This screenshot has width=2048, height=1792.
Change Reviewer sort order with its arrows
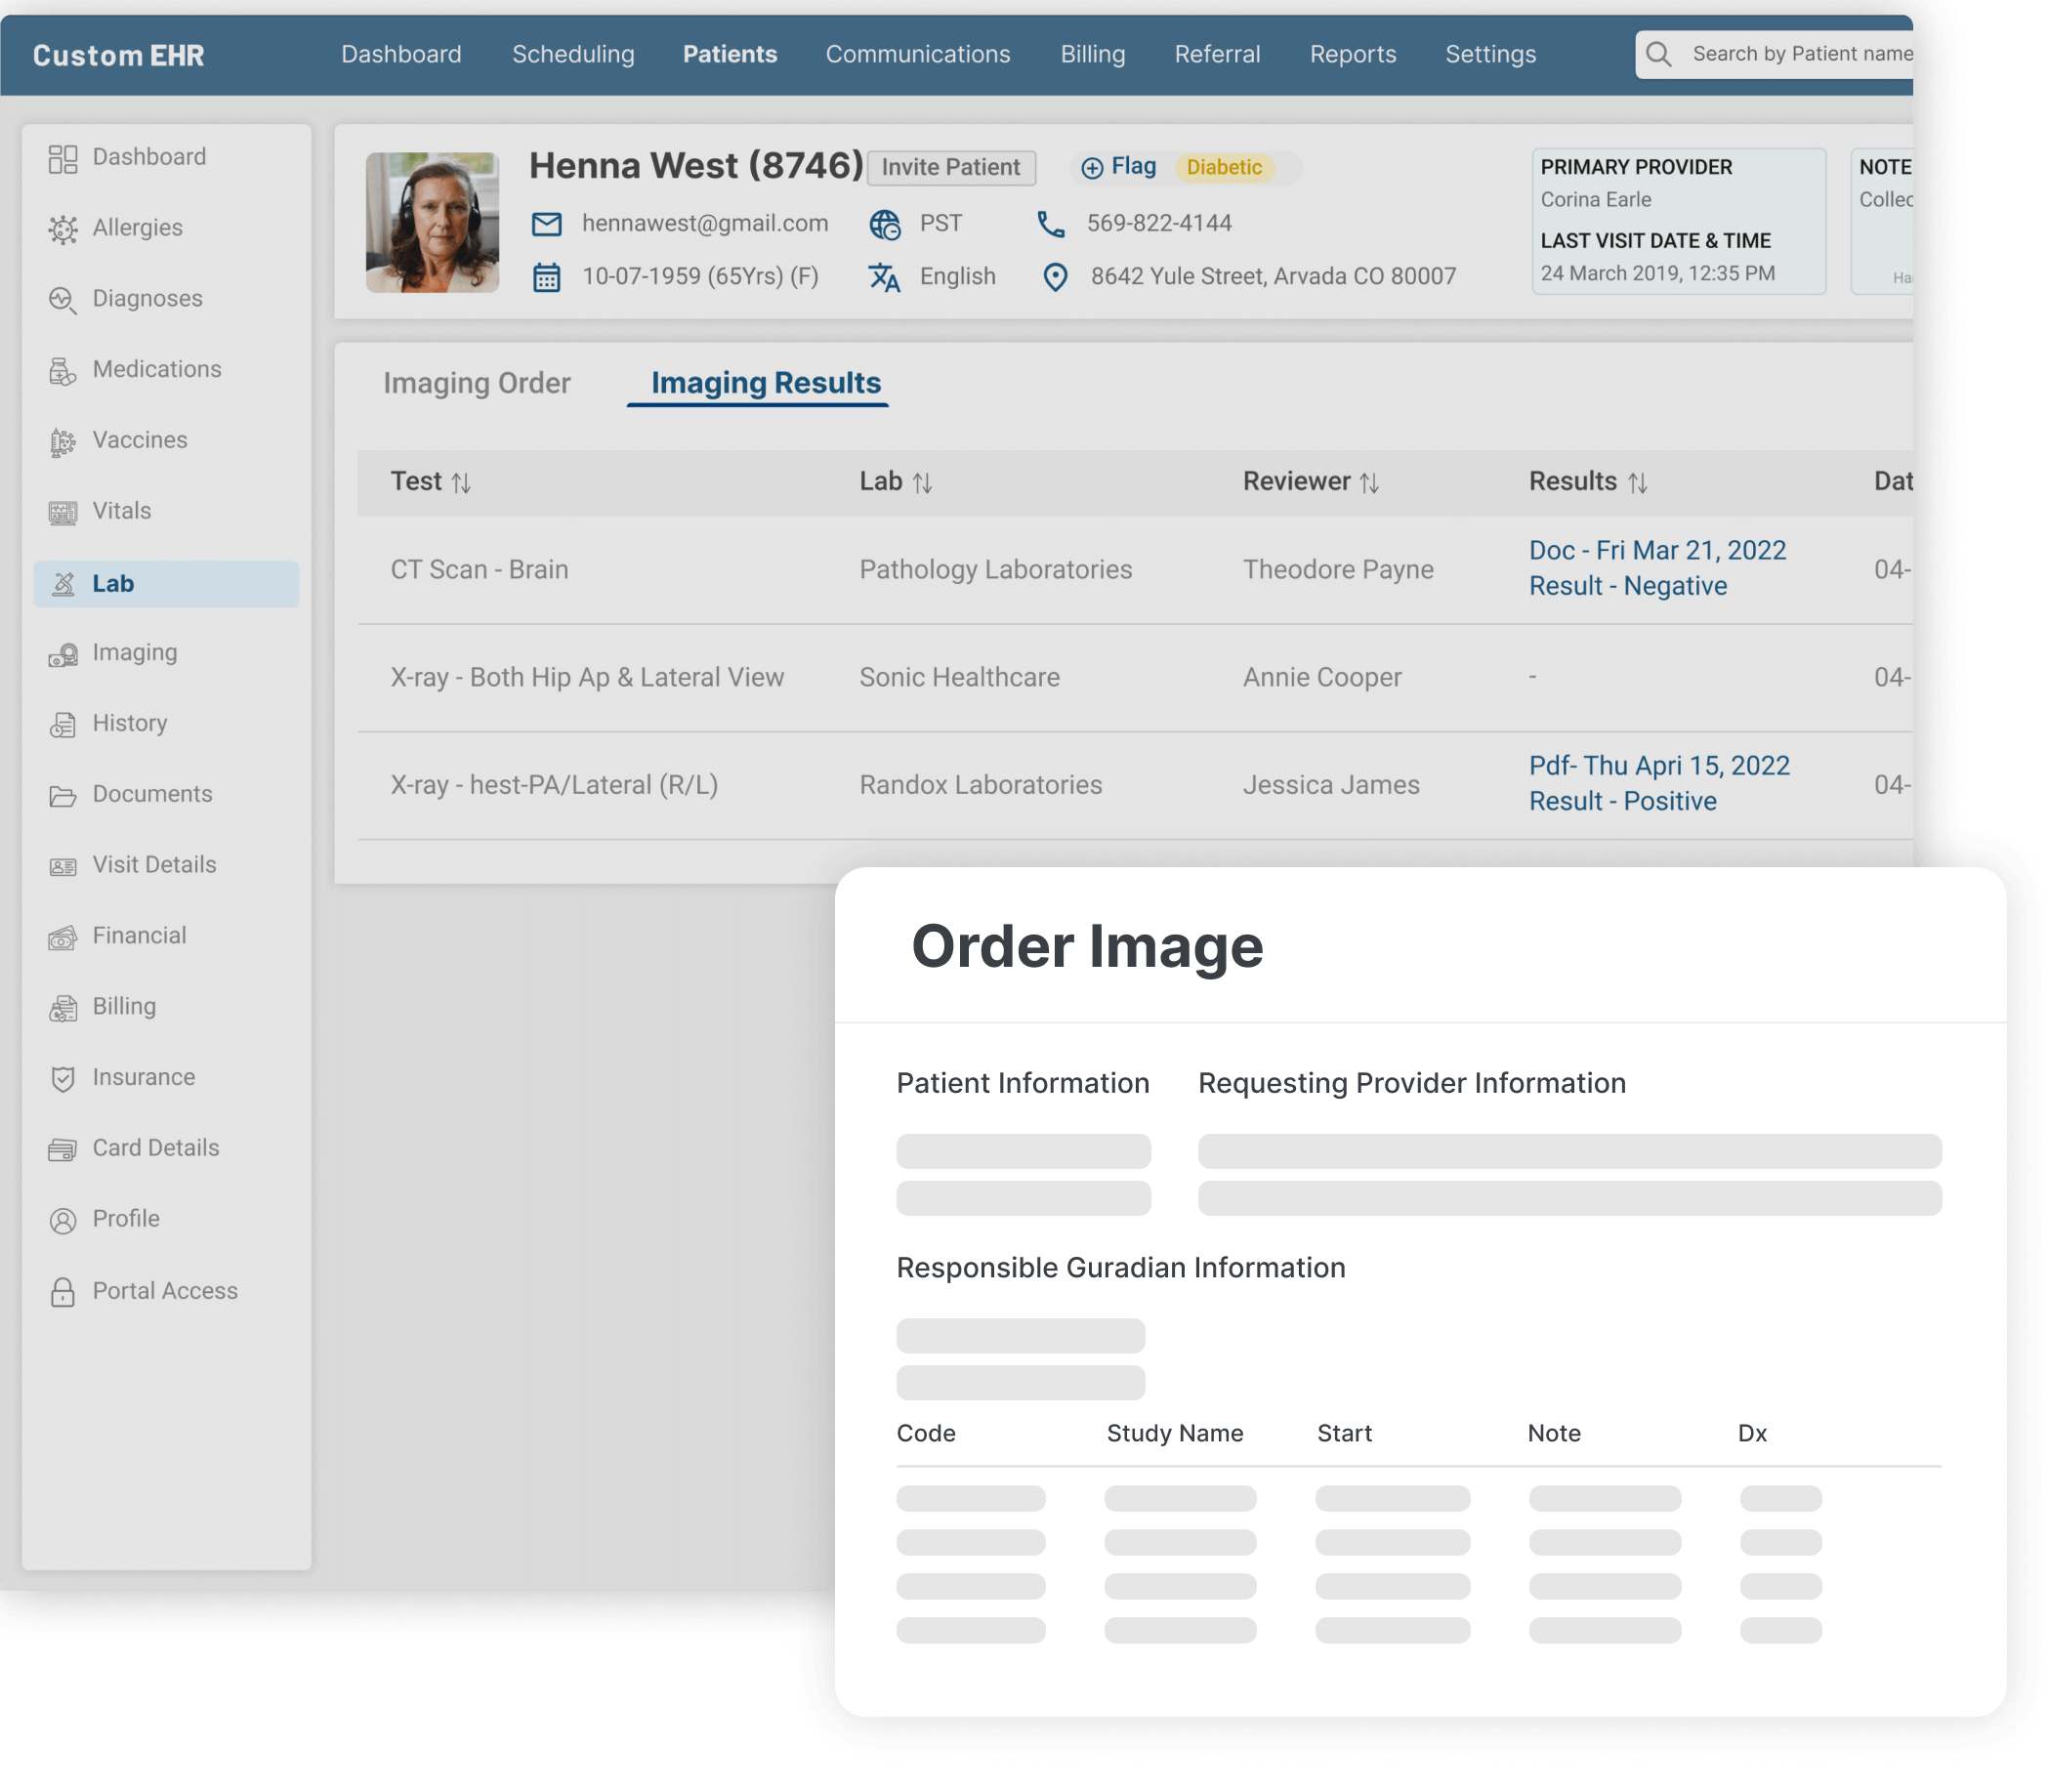pyautogui.click(x=1370, y=481)
